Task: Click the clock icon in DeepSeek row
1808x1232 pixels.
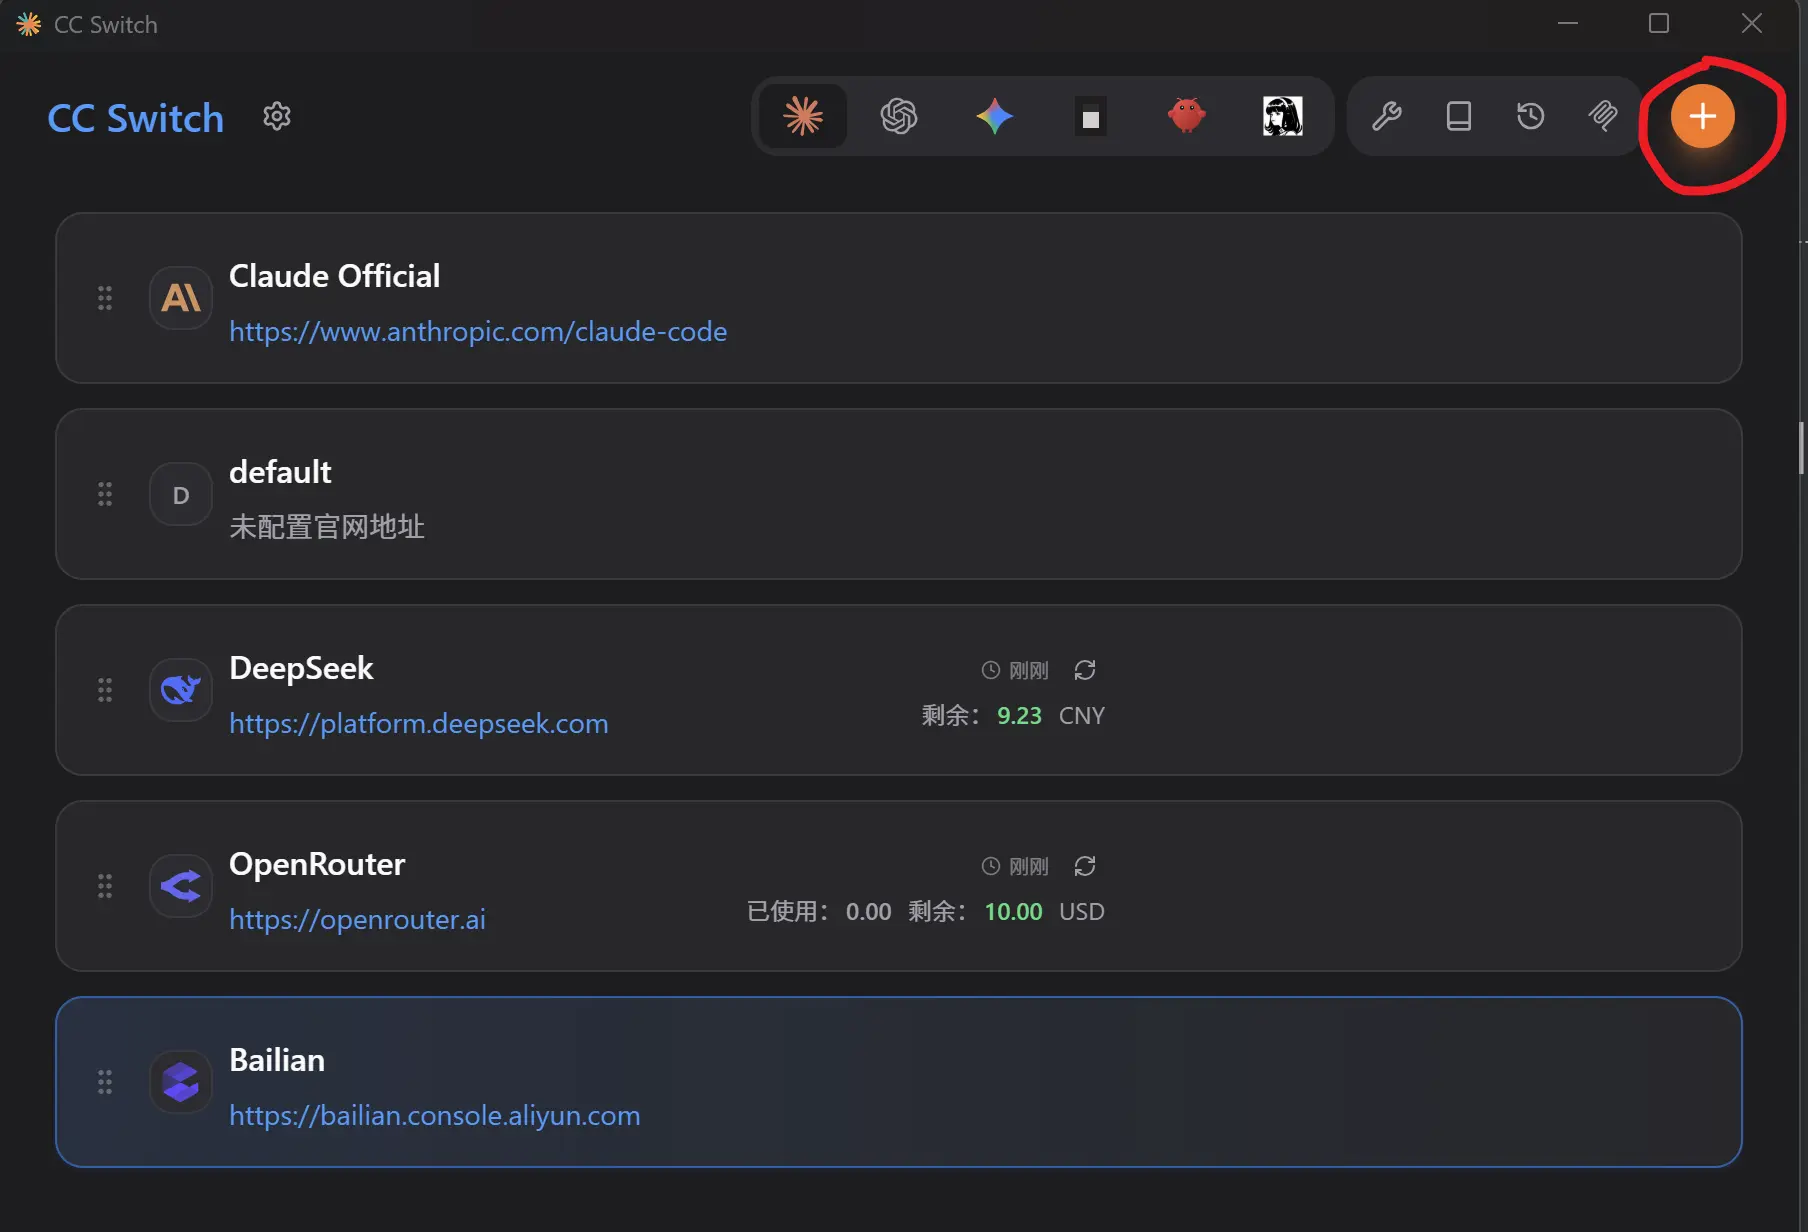Action: (x=990, y=670)
